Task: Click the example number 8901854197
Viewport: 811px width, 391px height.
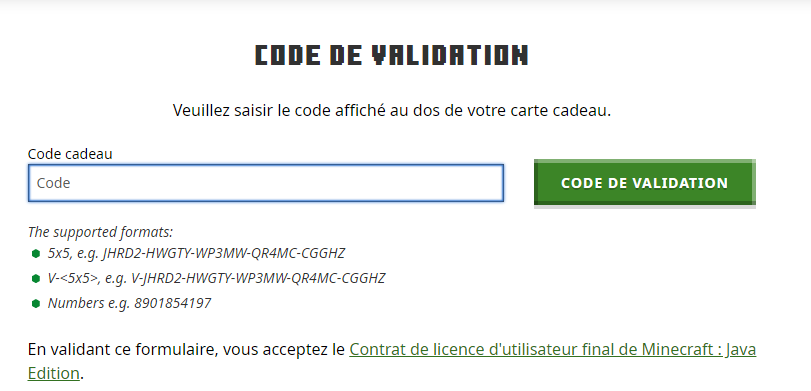Action: pyautogui.click(x=173, y=303)
